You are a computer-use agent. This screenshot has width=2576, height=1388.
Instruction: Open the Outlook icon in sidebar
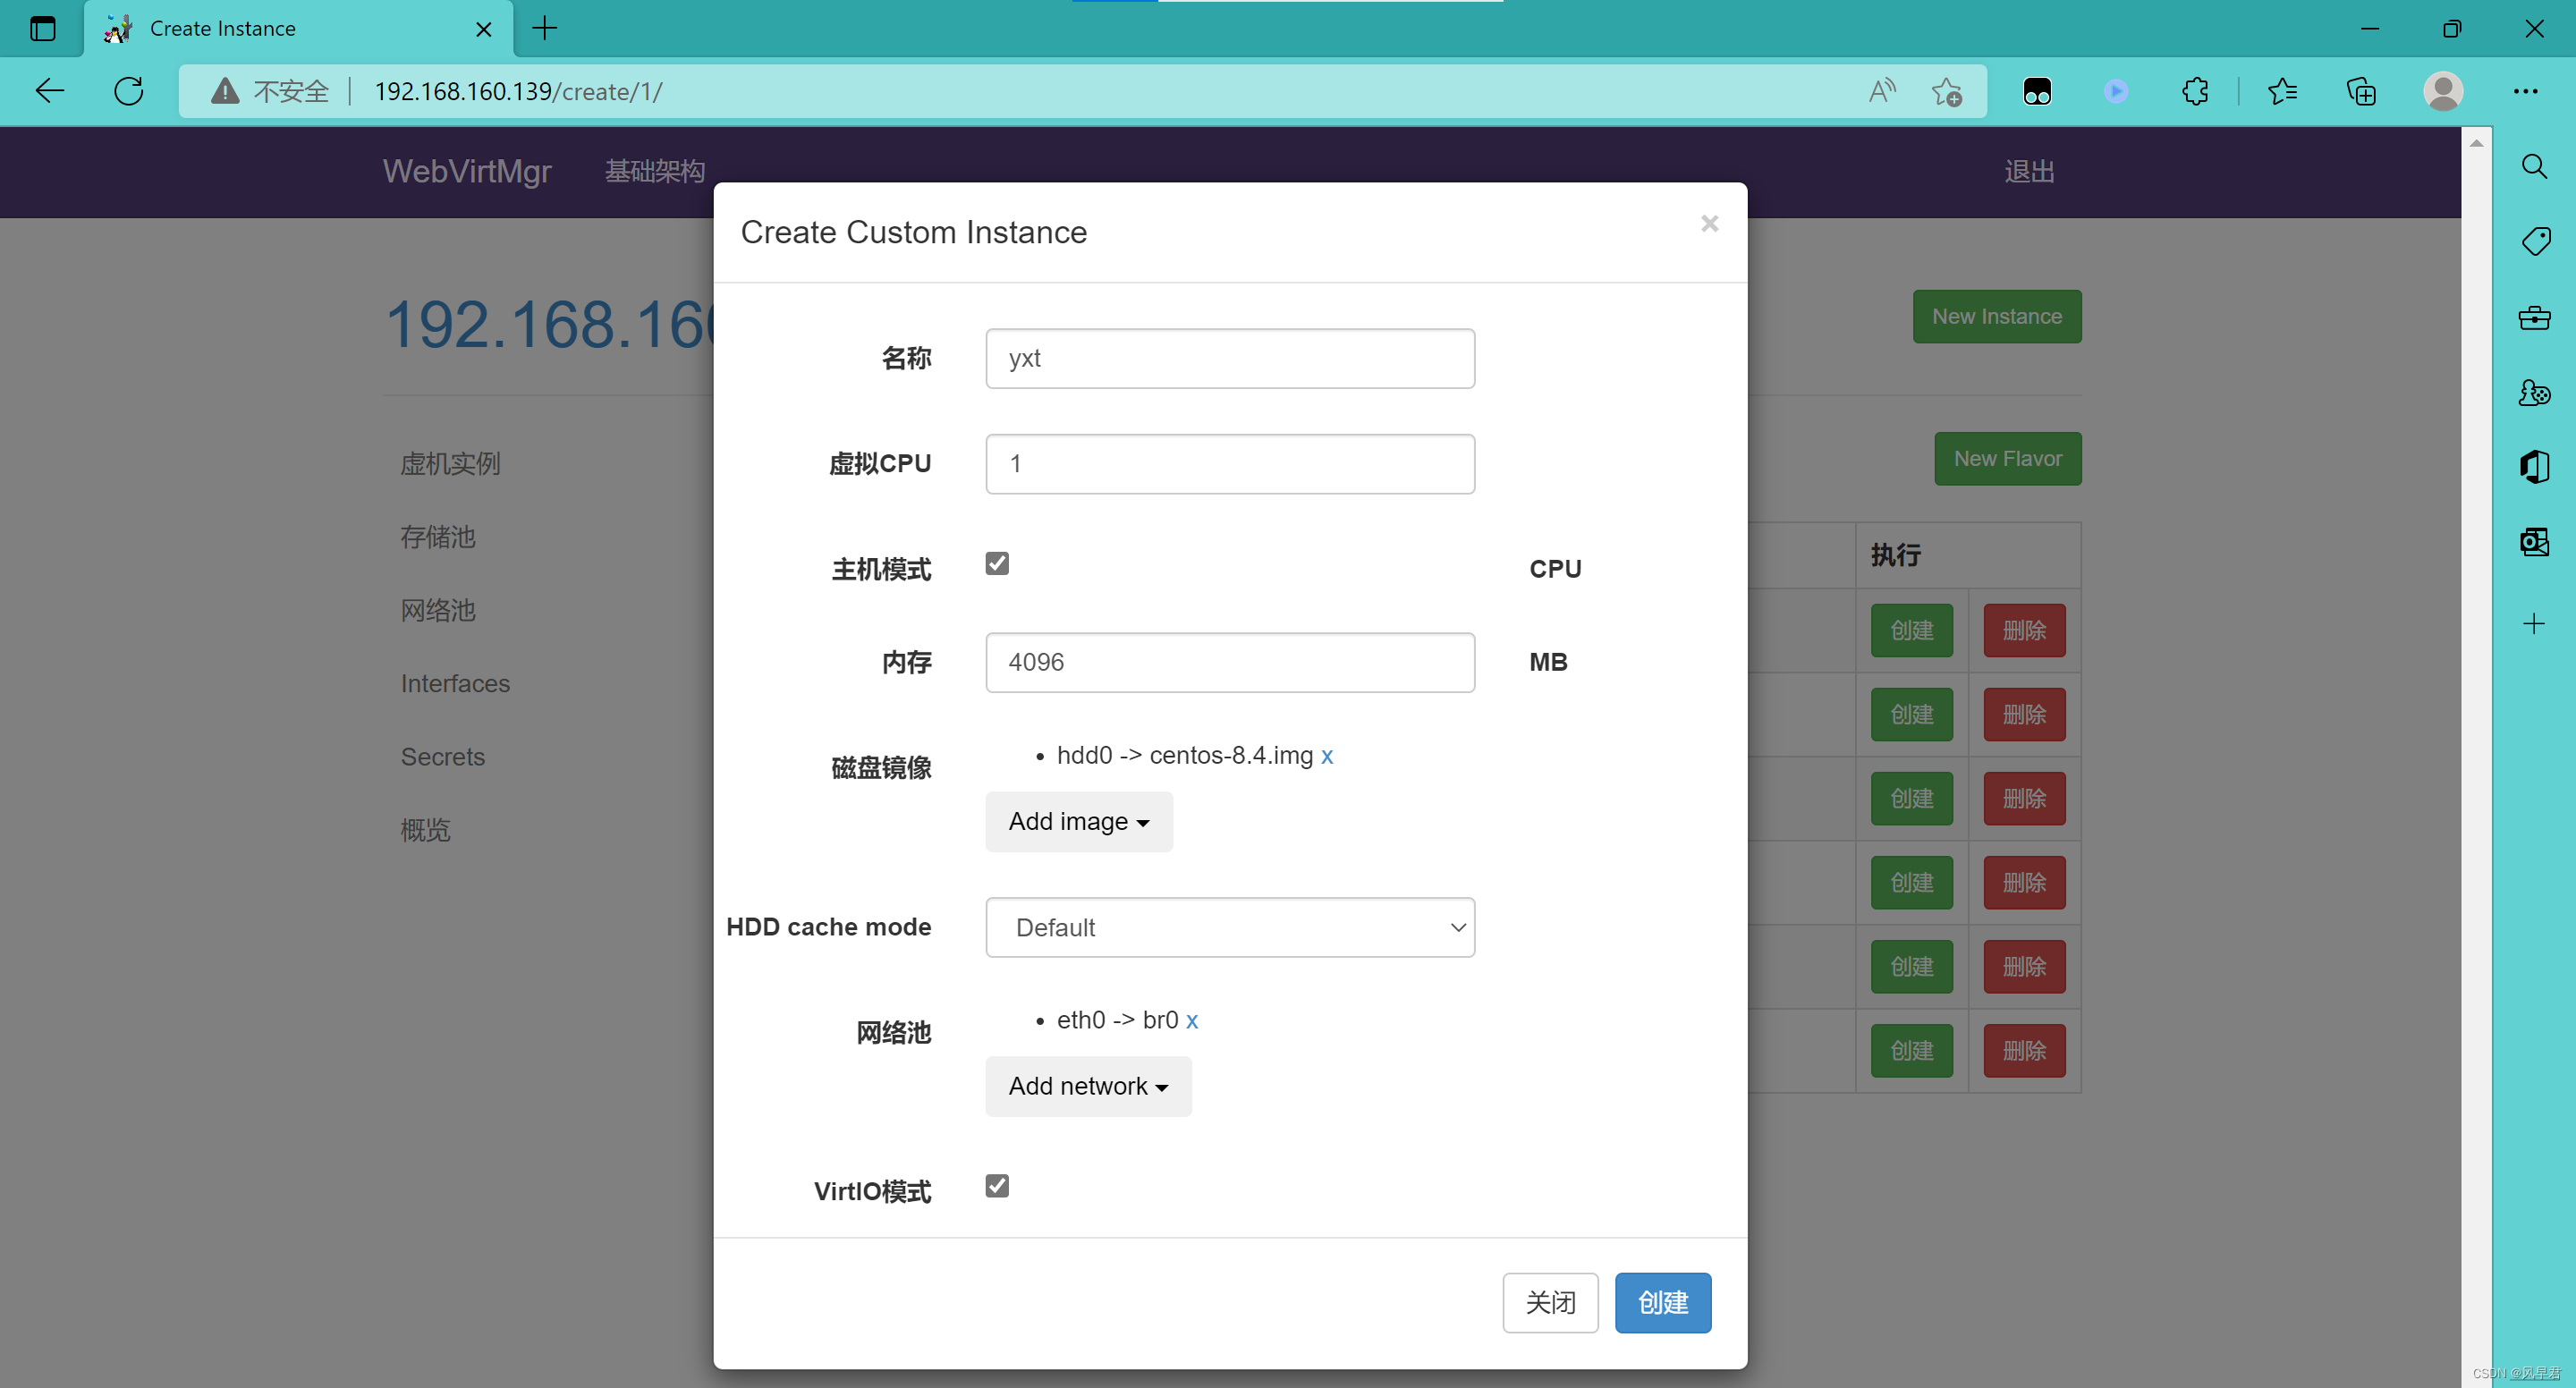(2534, 542)
